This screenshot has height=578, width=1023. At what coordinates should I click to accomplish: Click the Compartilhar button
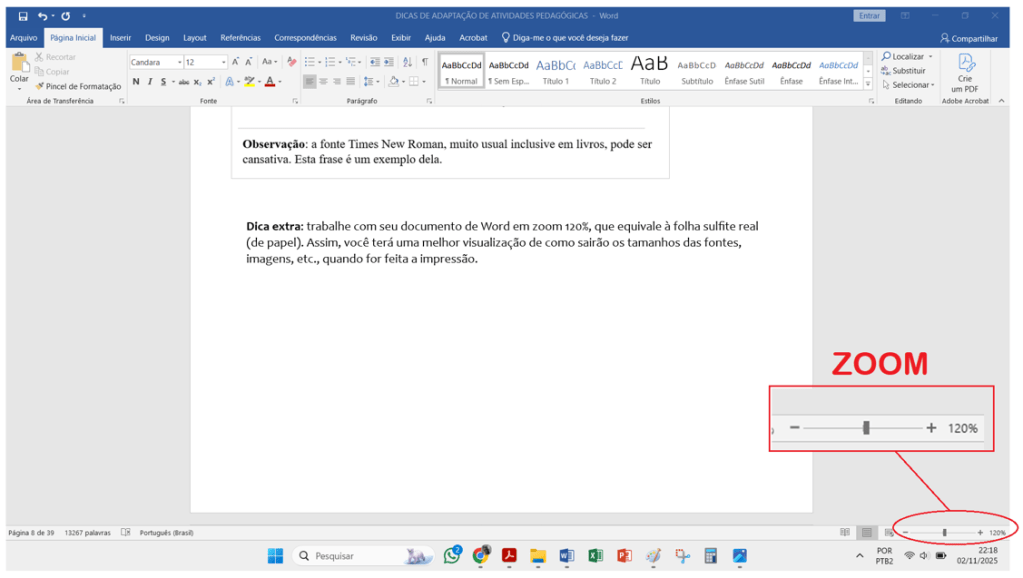(x=970, y=38)
